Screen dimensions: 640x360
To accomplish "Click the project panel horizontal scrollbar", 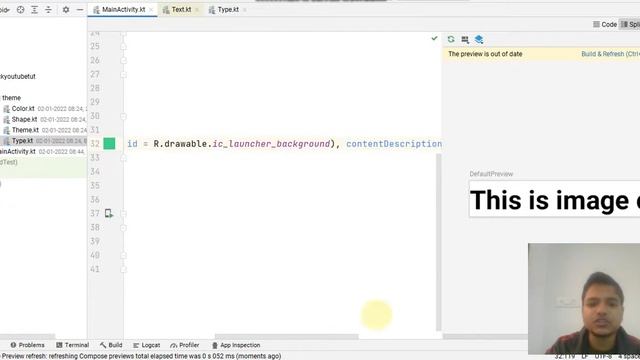I will (27, 336).
